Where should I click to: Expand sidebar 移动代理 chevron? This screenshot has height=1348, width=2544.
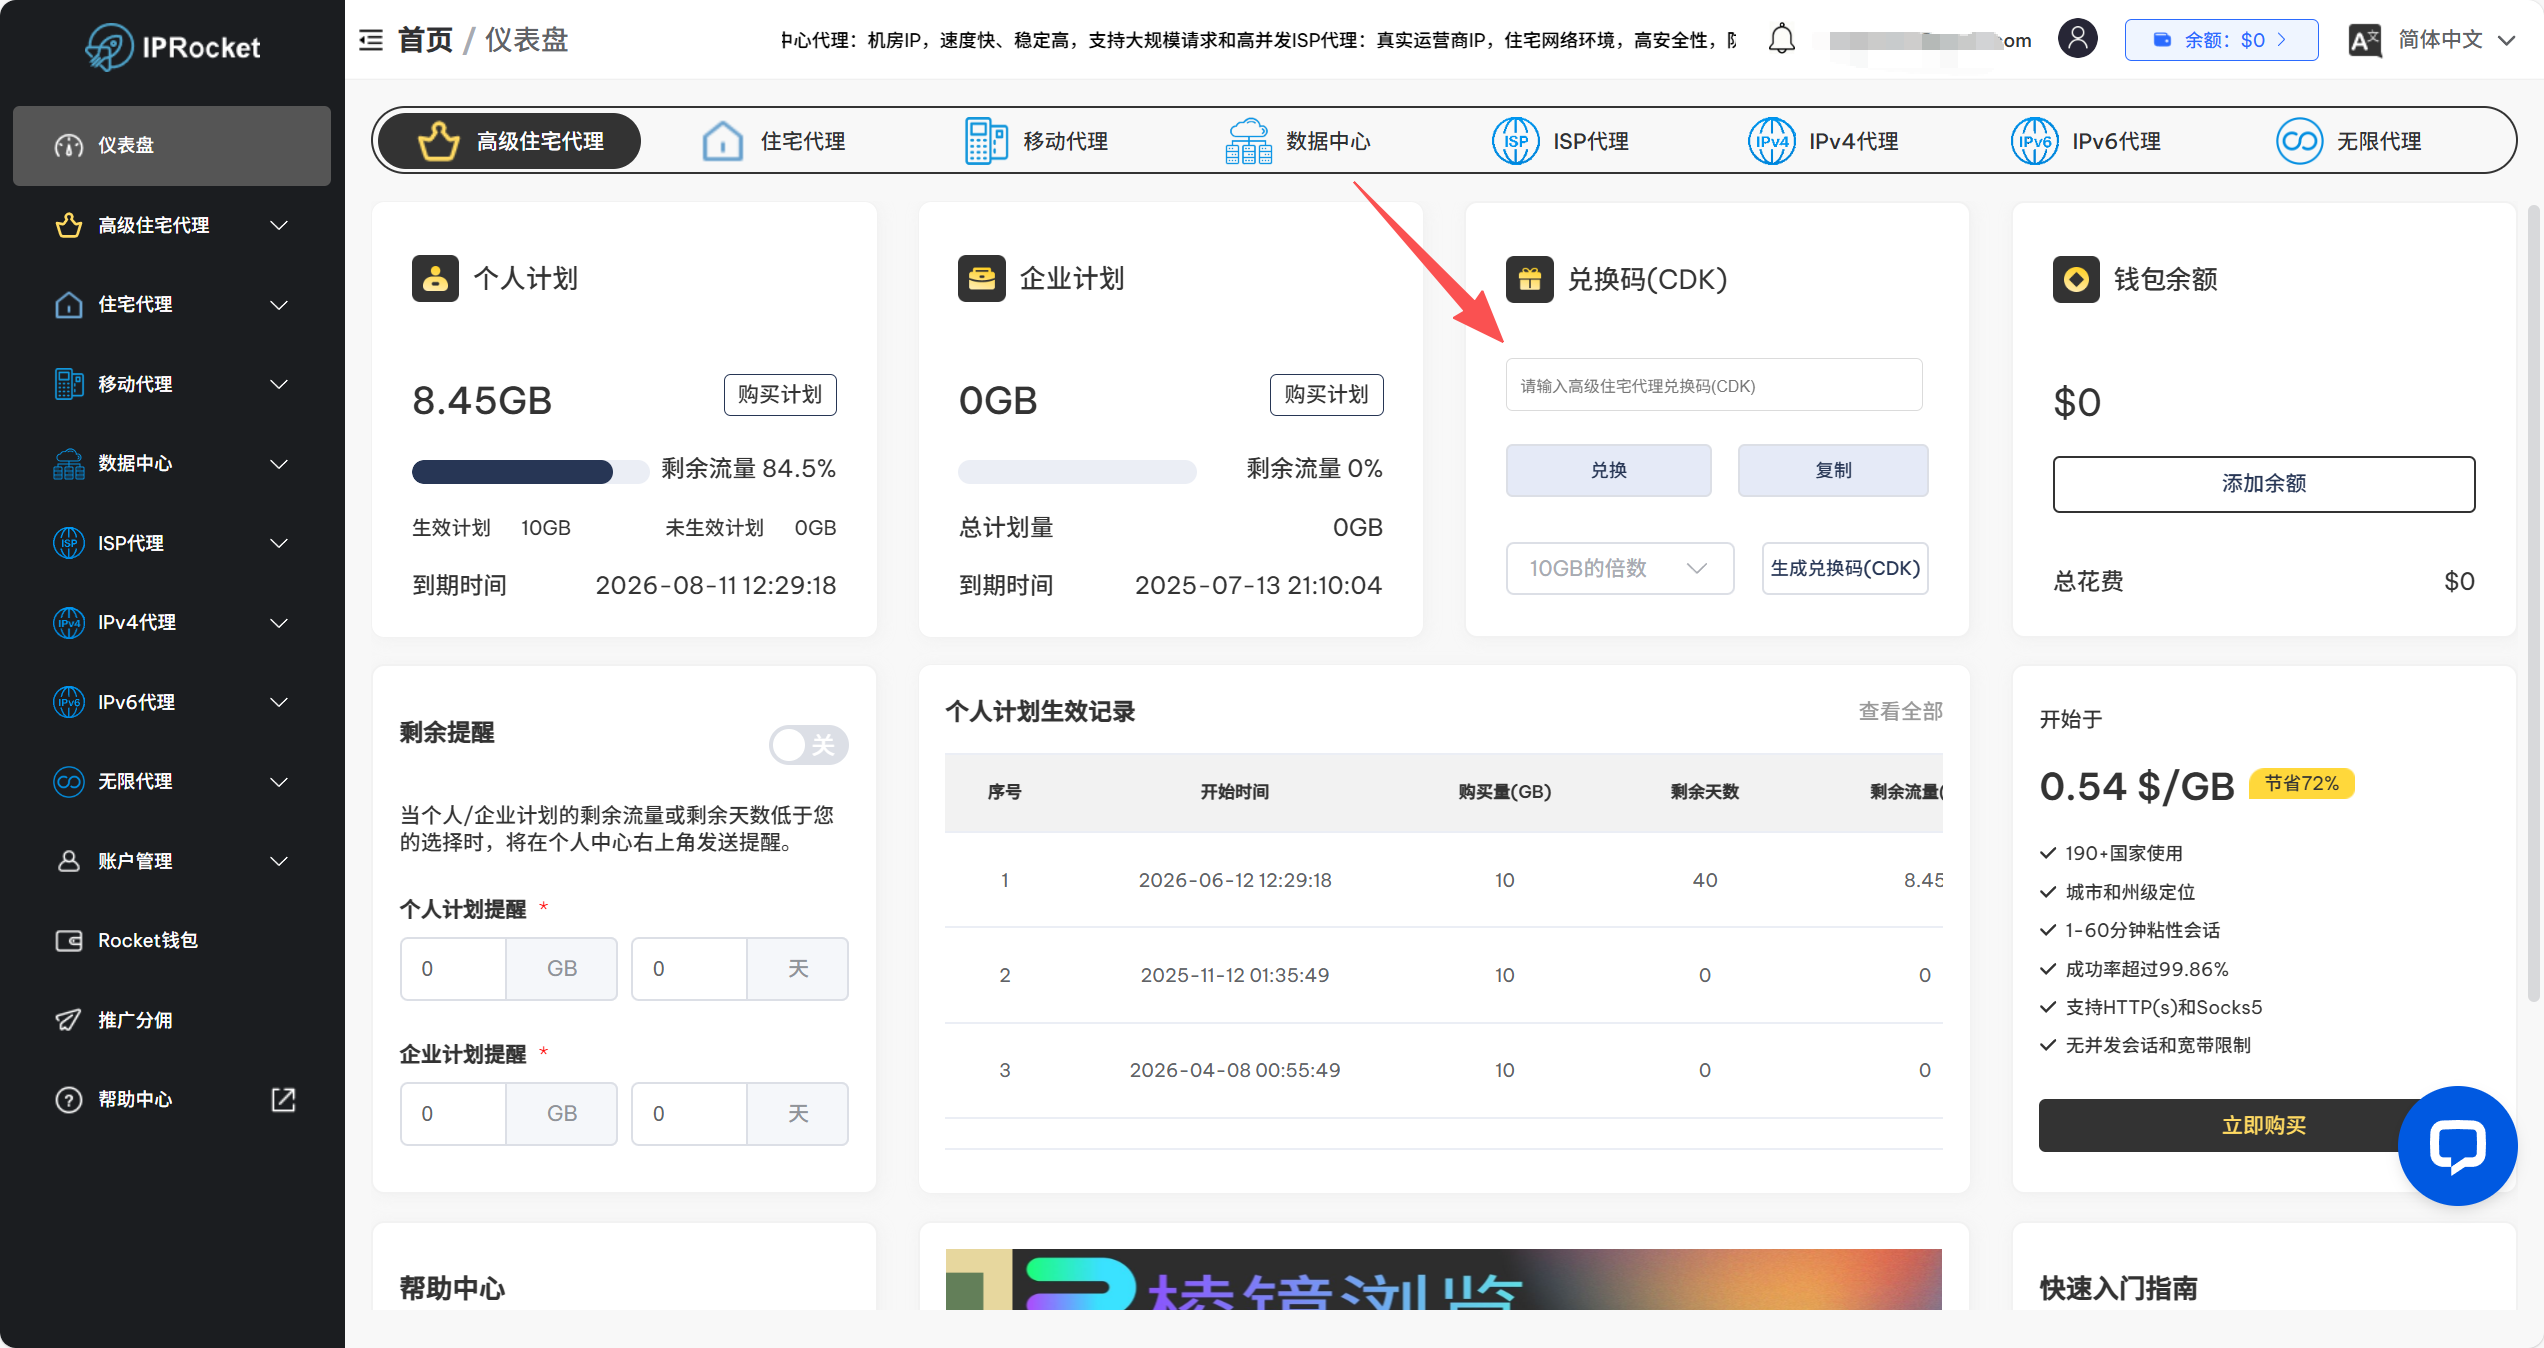coord(280,384)
